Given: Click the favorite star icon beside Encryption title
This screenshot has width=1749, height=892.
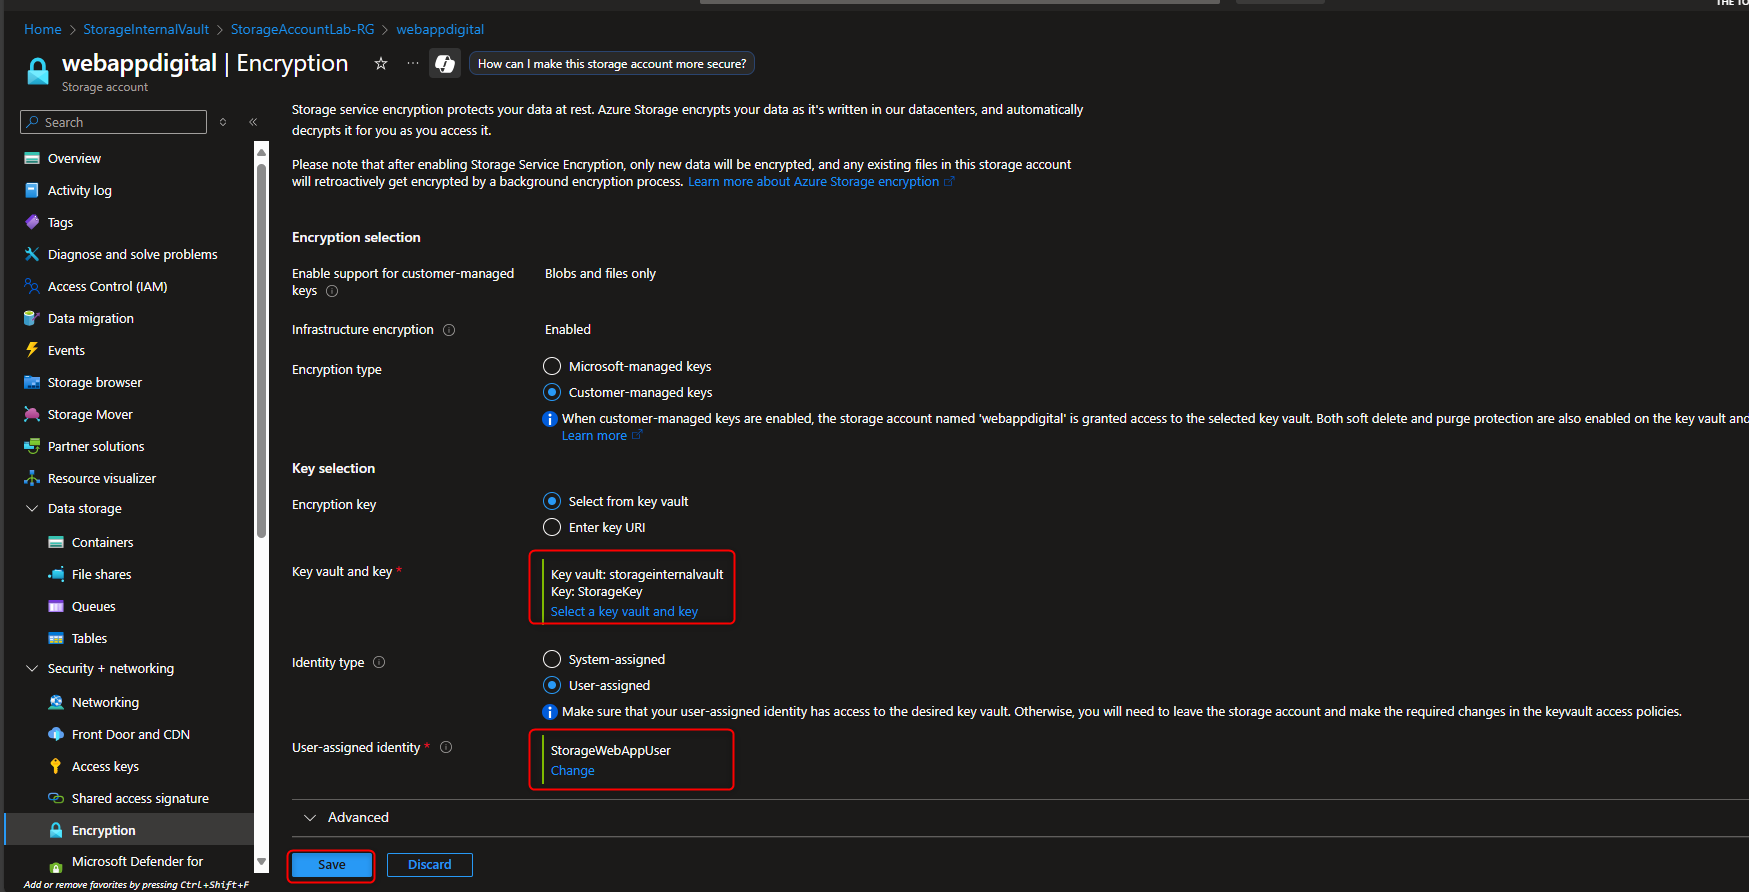Looking at the screenshot, I should 381,64.
